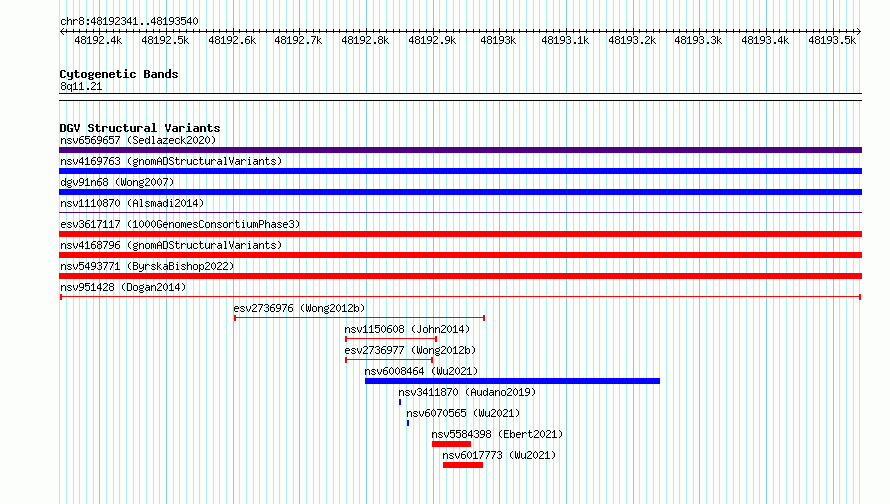Screen dimensions: 890x504
Task: Select the blue dgv91n68 variant bar
Action: coord(460,192)
